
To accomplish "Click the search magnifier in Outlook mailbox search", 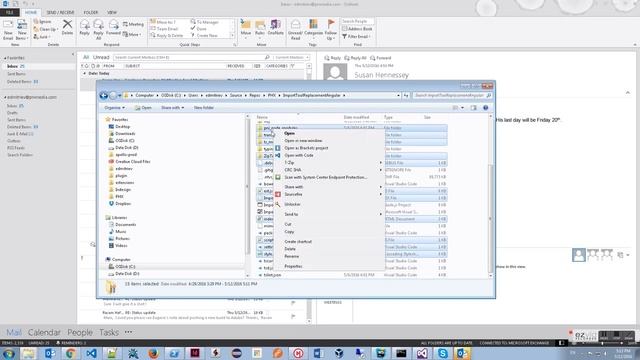I will tap(267, 58).
